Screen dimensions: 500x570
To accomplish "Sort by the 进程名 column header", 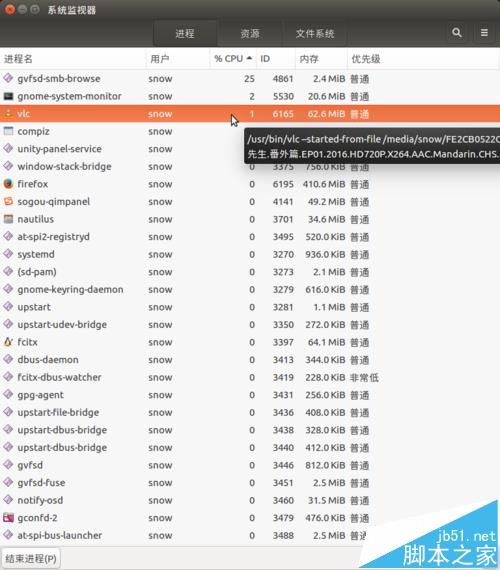I will point(73,59).
